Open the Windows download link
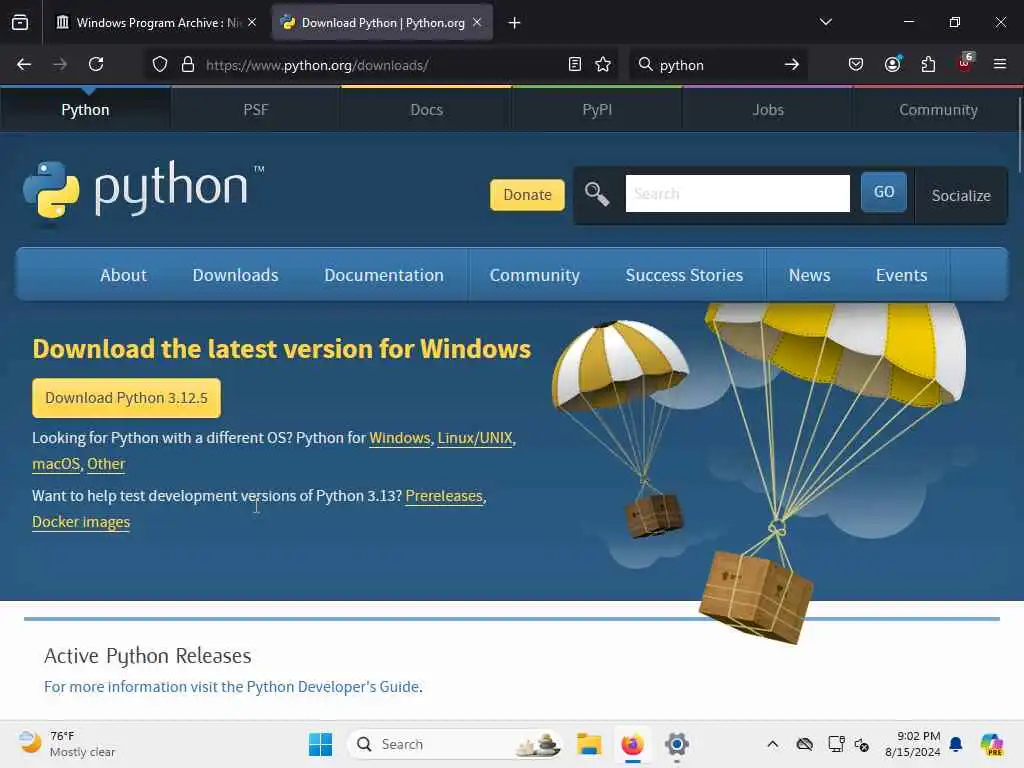The height and width of the screenshot is (768, 1024). [x=400, y=438]
